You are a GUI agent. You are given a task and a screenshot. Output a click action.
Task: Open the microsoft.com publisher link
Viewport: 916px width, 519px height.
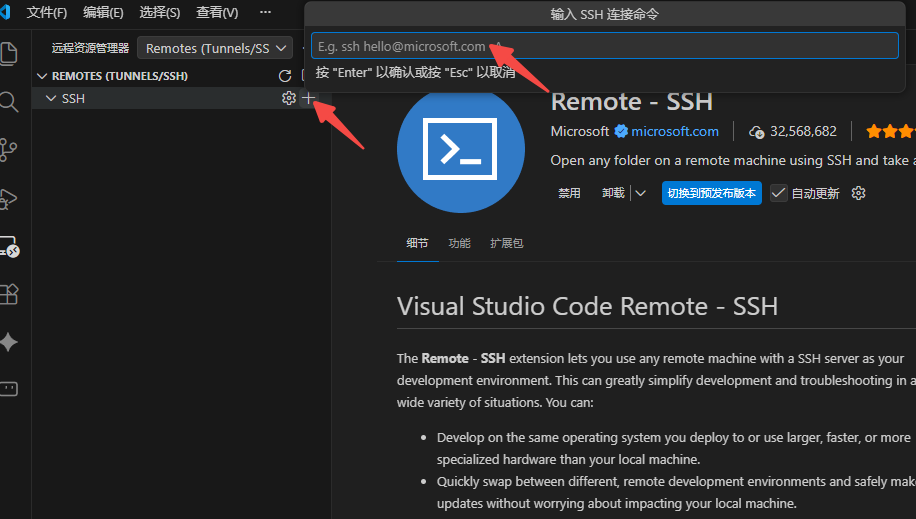point(675,131)
